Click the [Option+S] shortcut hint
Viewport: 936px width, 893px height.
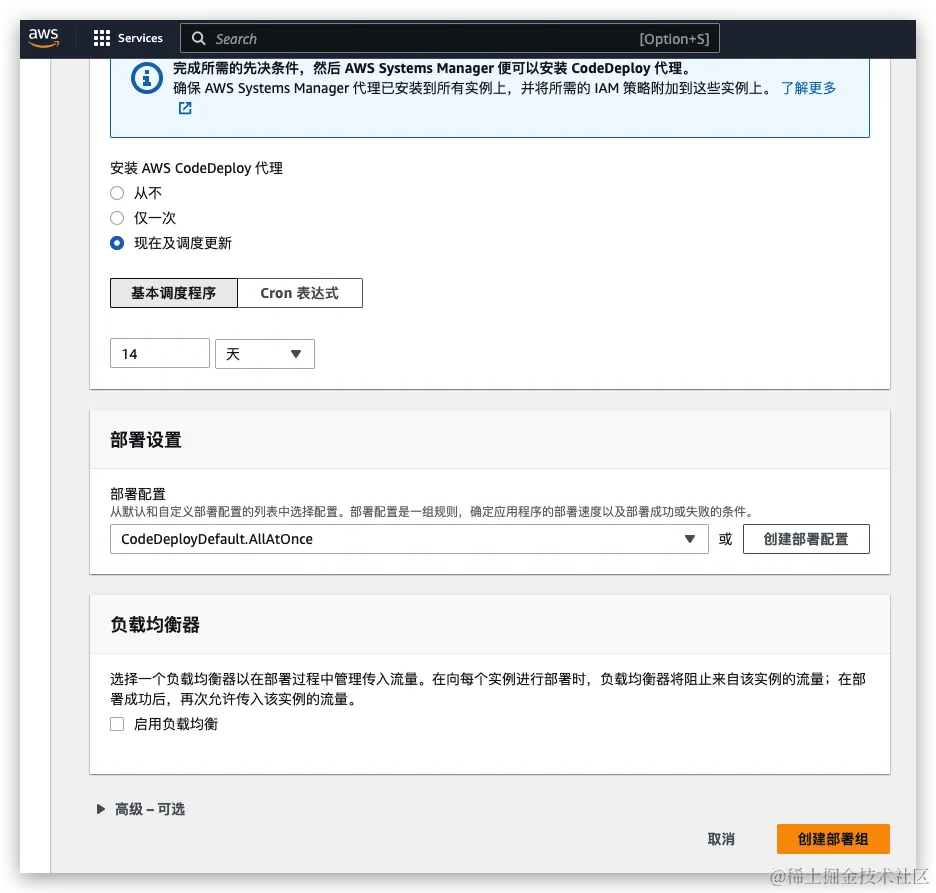(674, 39)
